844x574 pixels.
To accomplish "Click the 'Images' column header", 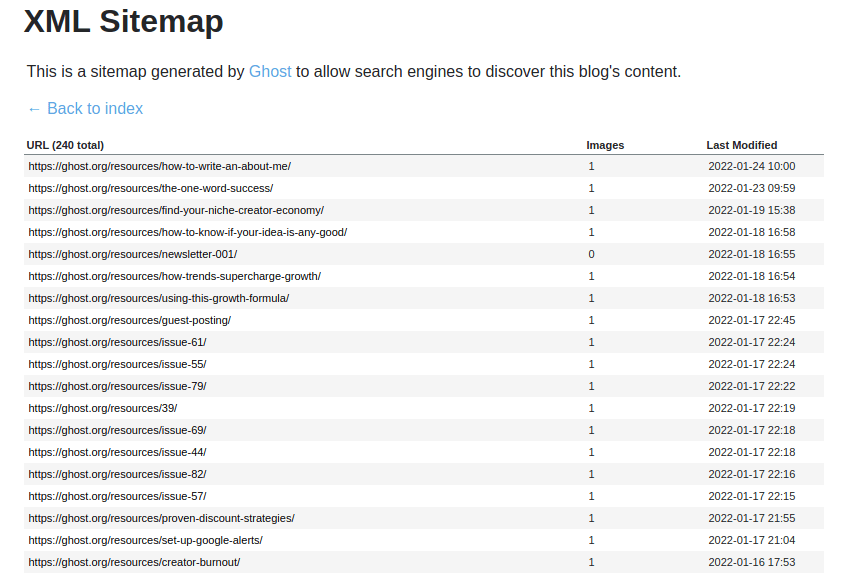I will click(x=605, y=145).
